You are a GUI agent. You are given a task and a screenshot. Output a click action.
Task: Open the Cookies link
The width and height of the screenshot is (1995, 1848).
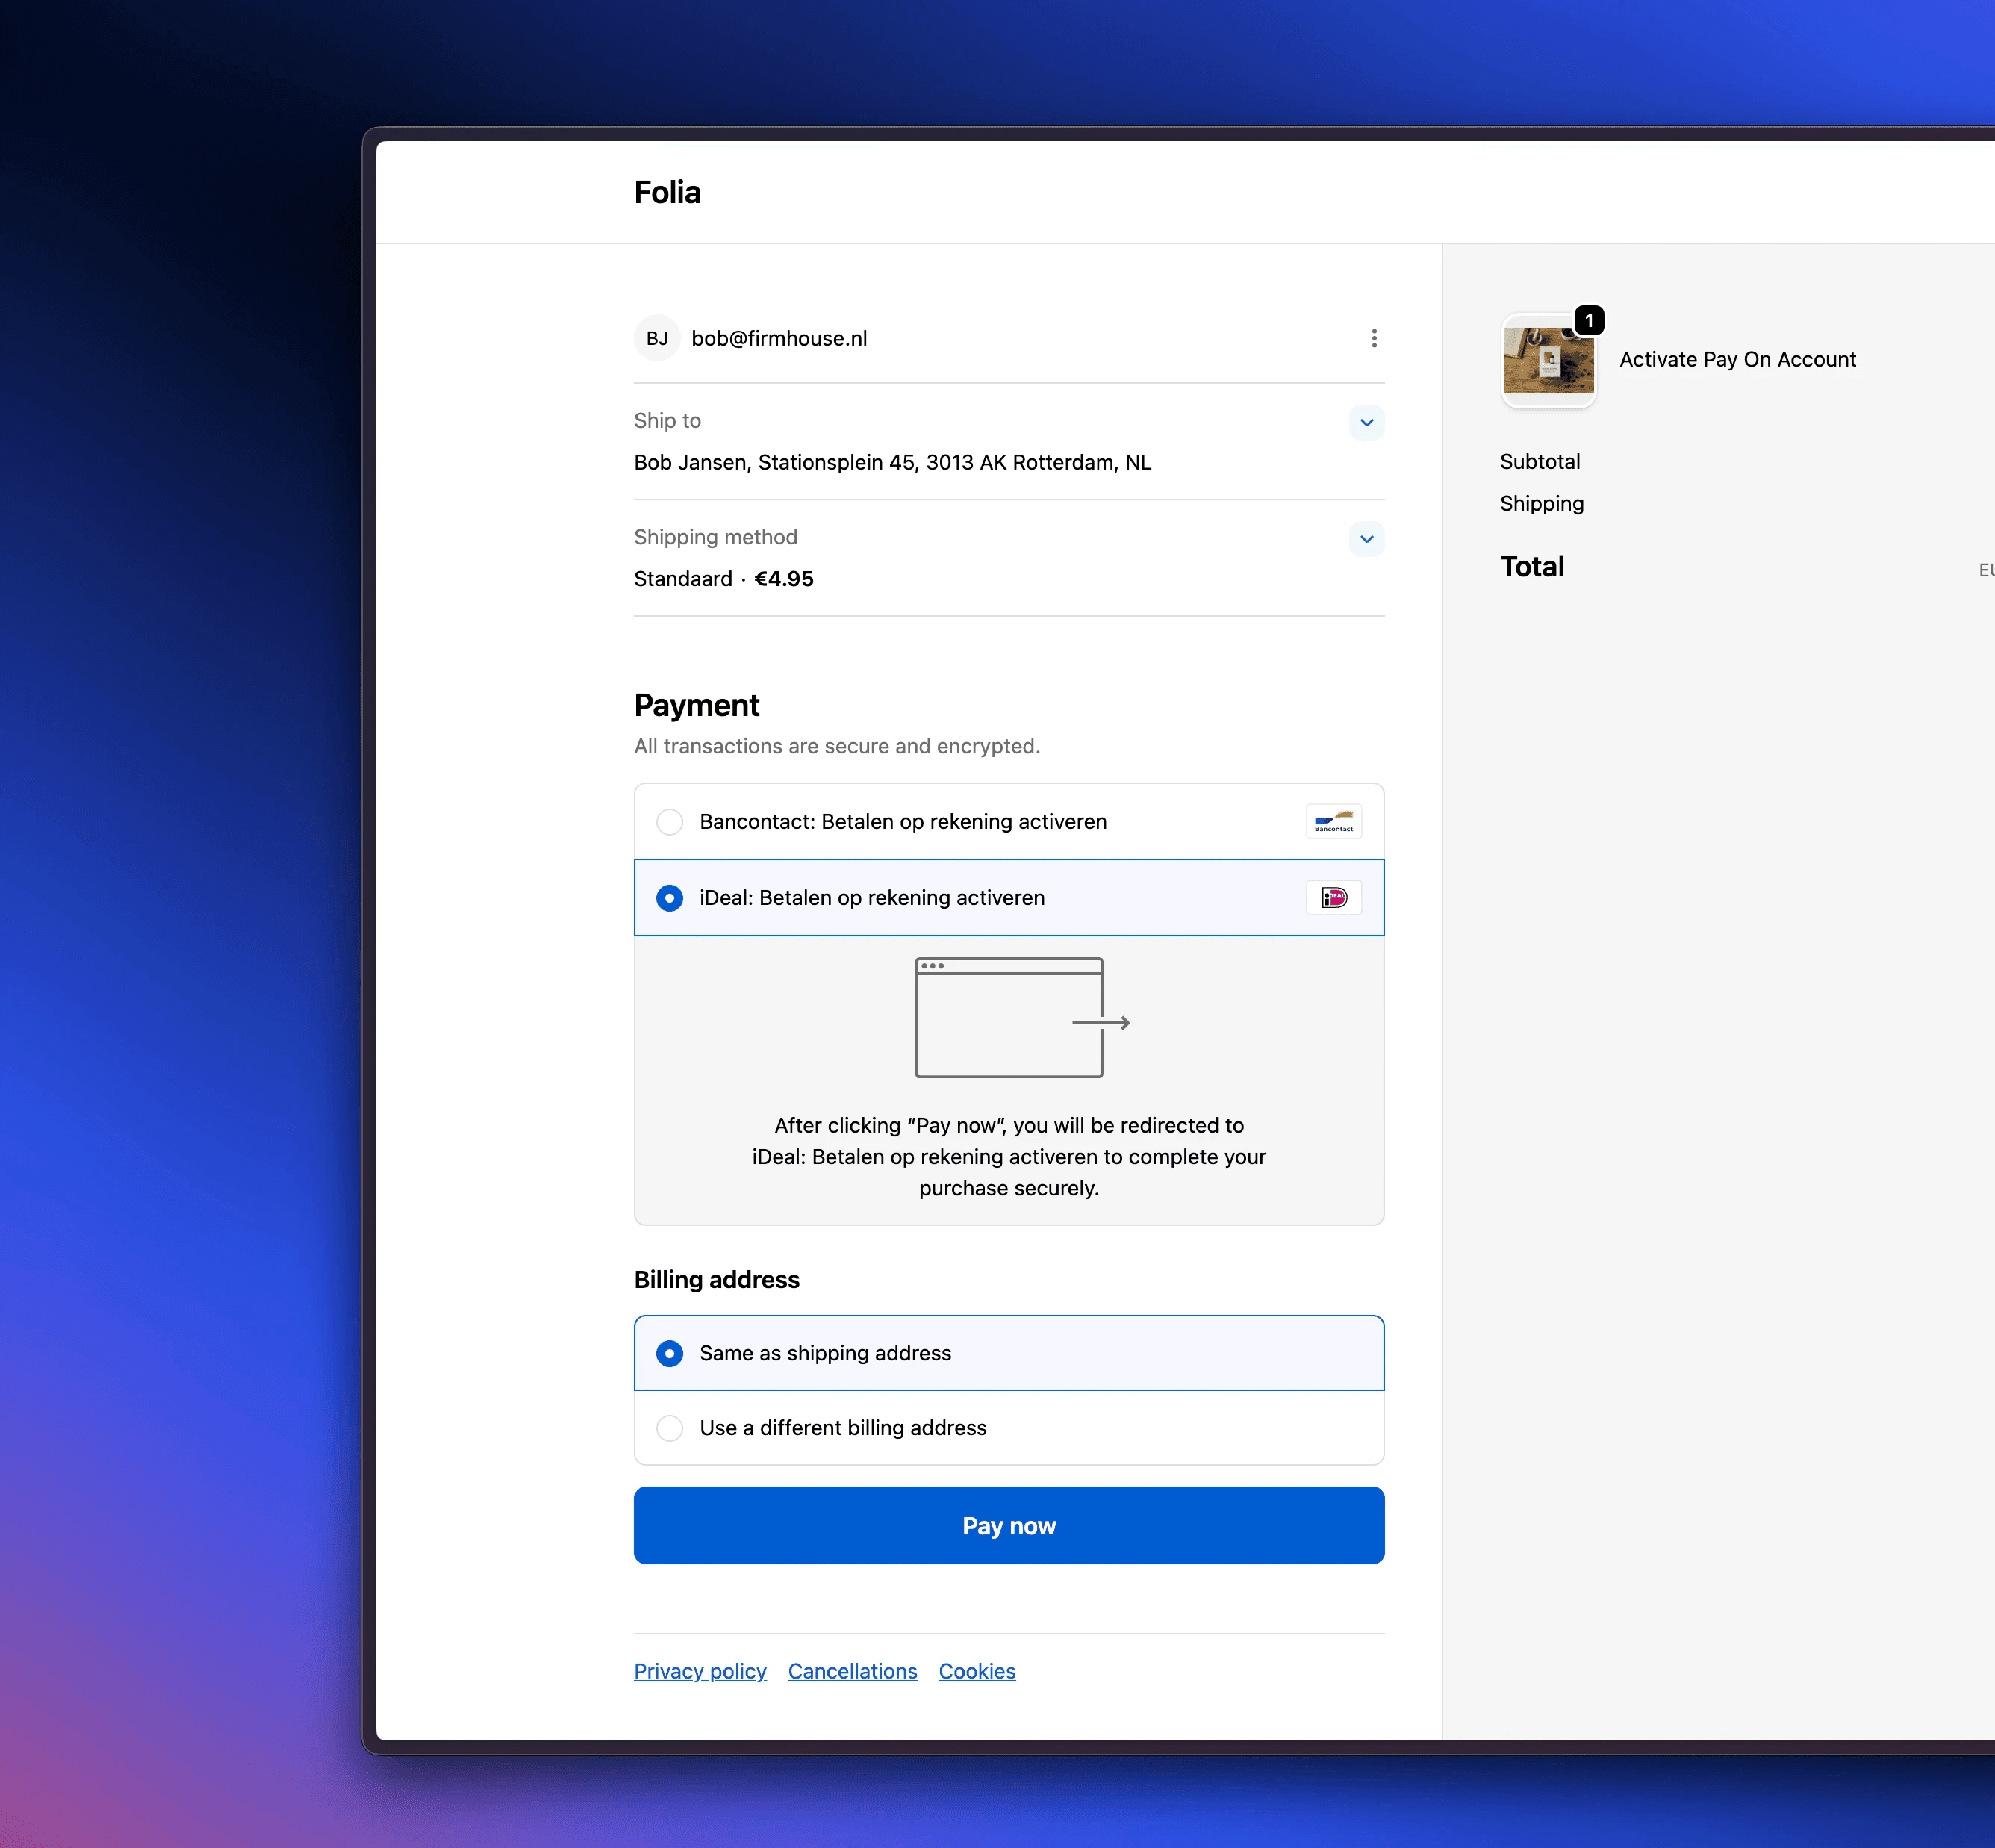pyautogui.click(x=976, y=1671)
